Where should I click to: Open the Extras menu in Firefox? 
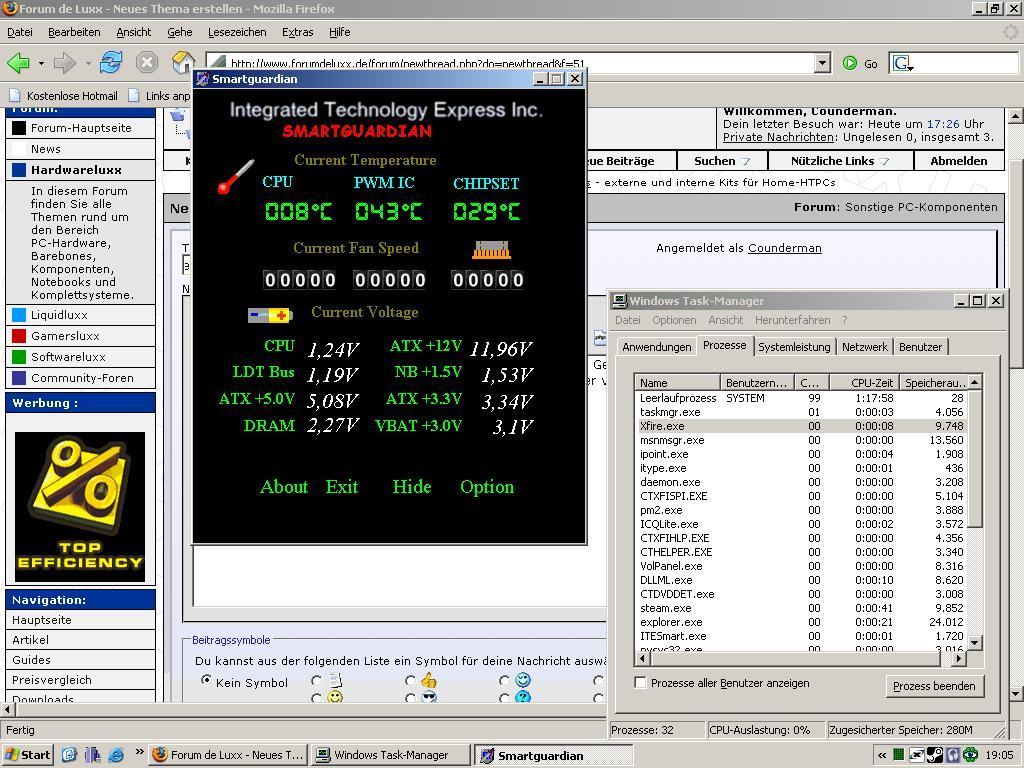click(298, 32)
